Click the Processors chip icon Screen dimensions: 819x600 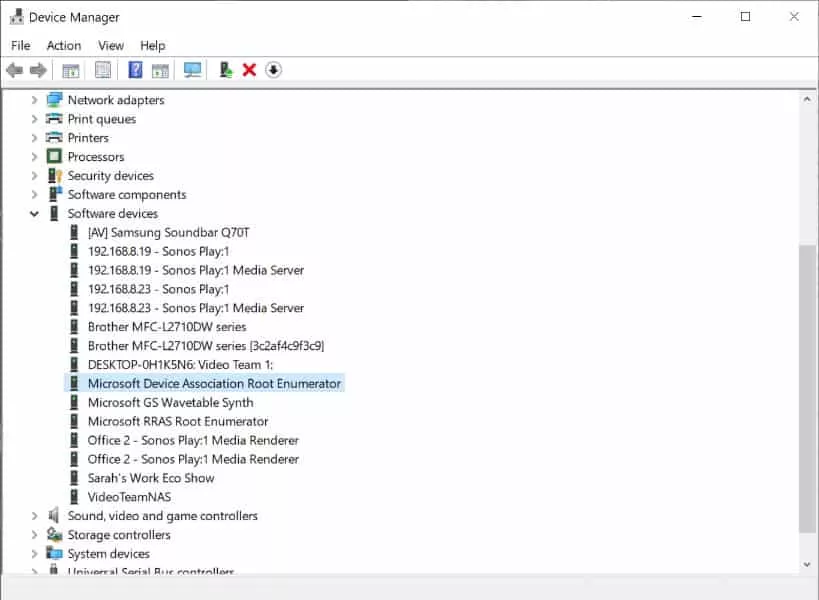tap(54, 157)
